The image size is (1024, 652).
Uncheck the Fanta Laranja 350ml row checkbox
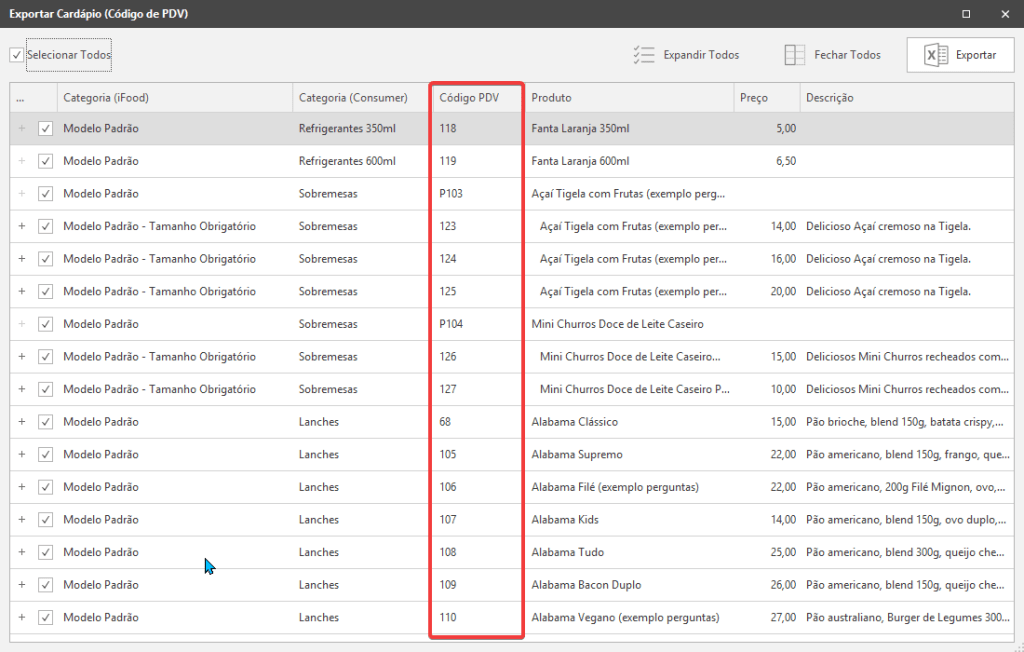tap(45, 129)
